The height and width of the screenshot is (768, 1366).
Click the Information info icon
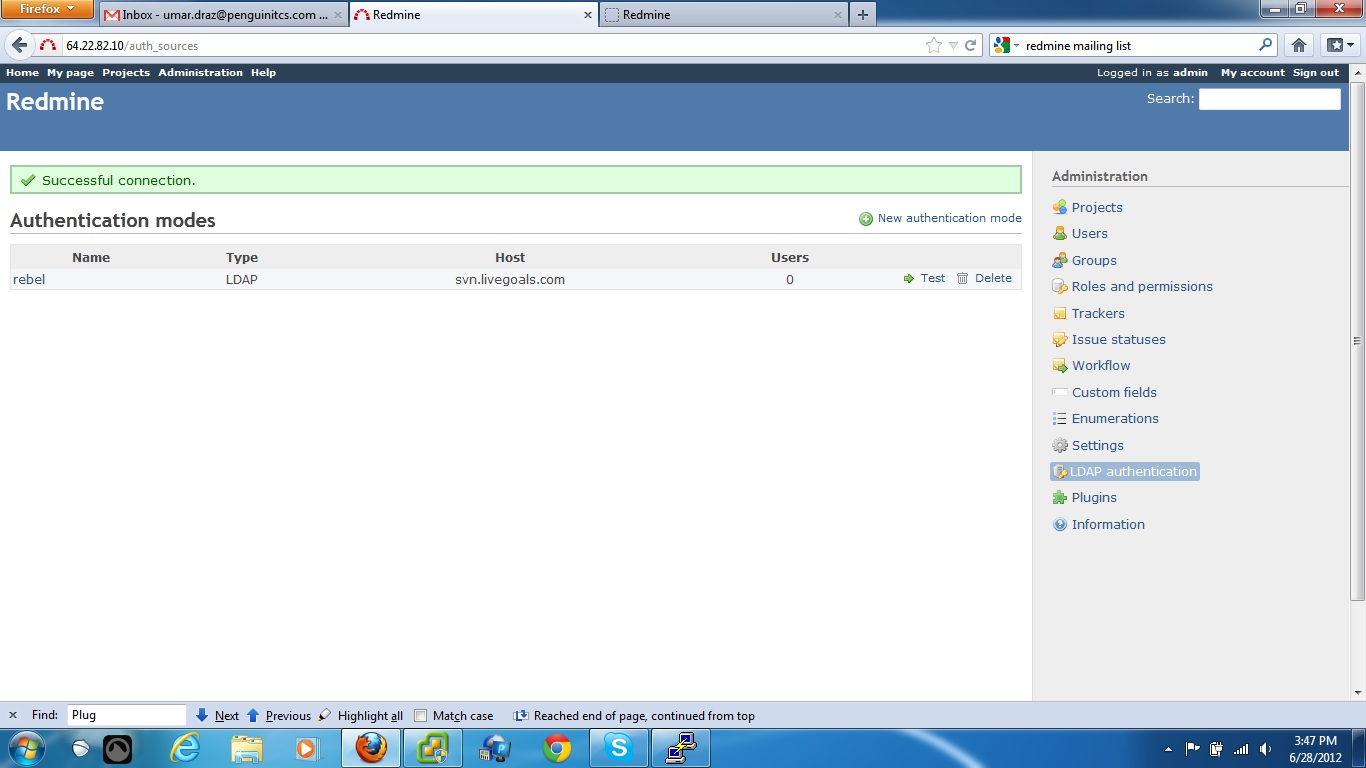point(1059,524)
